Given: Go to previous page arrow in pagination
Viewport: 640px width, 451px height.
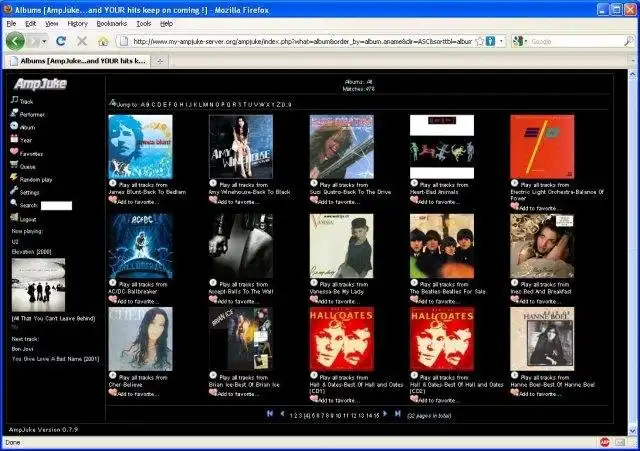Looking at the screenshot, I should [282, 413].
